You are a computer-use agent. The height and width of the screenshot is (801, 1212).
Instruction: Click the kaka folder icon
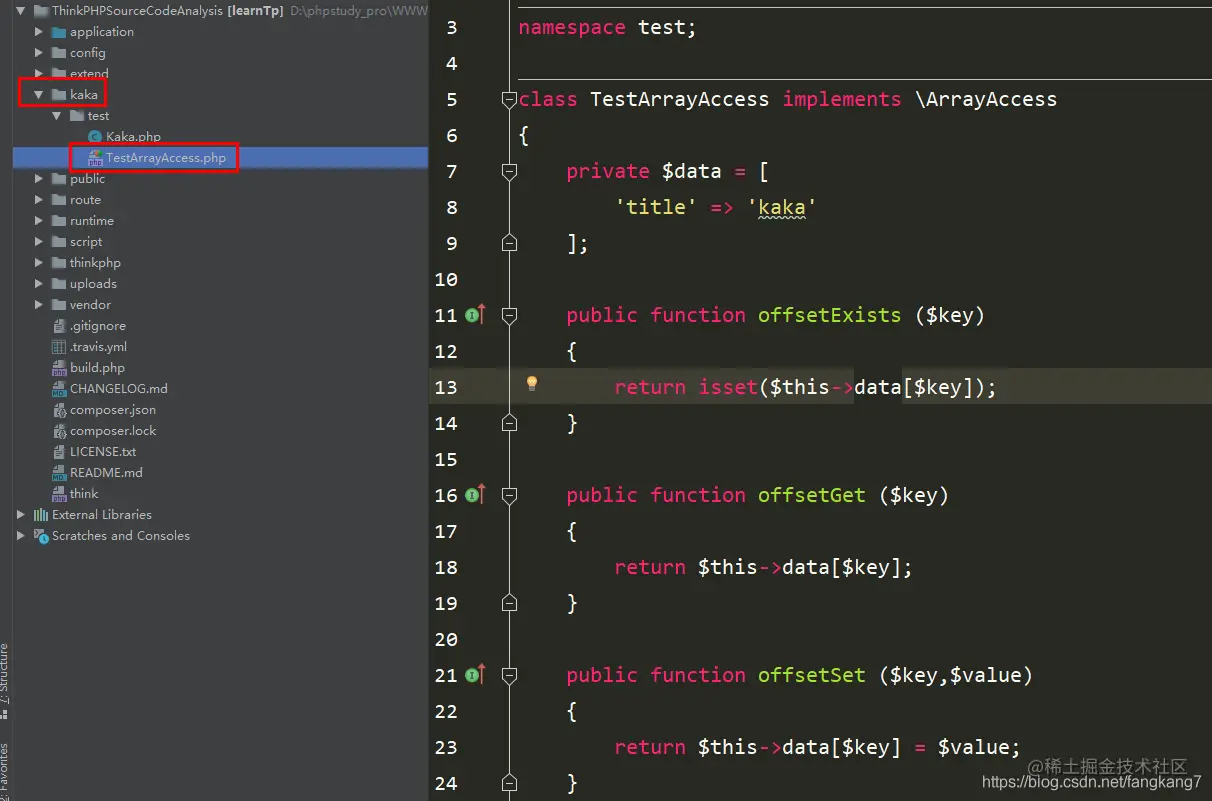pyautogui.click(x=58, y=95)
